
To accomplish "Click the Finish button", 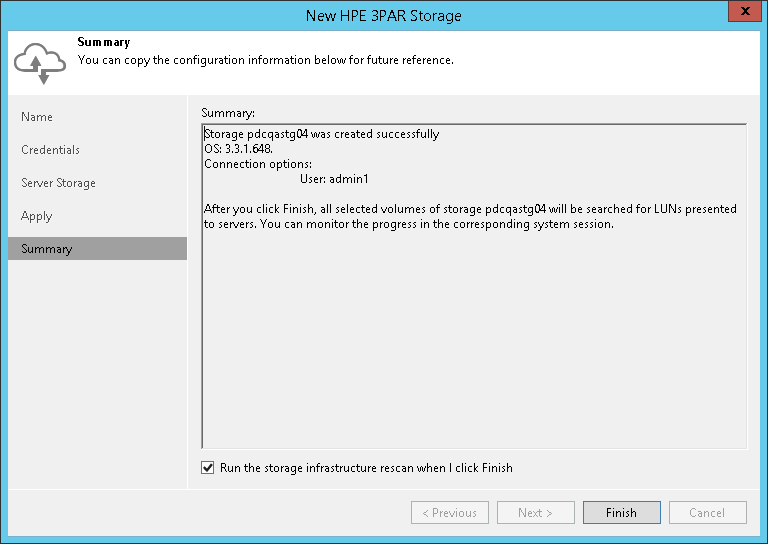I will tap(622, 512).
